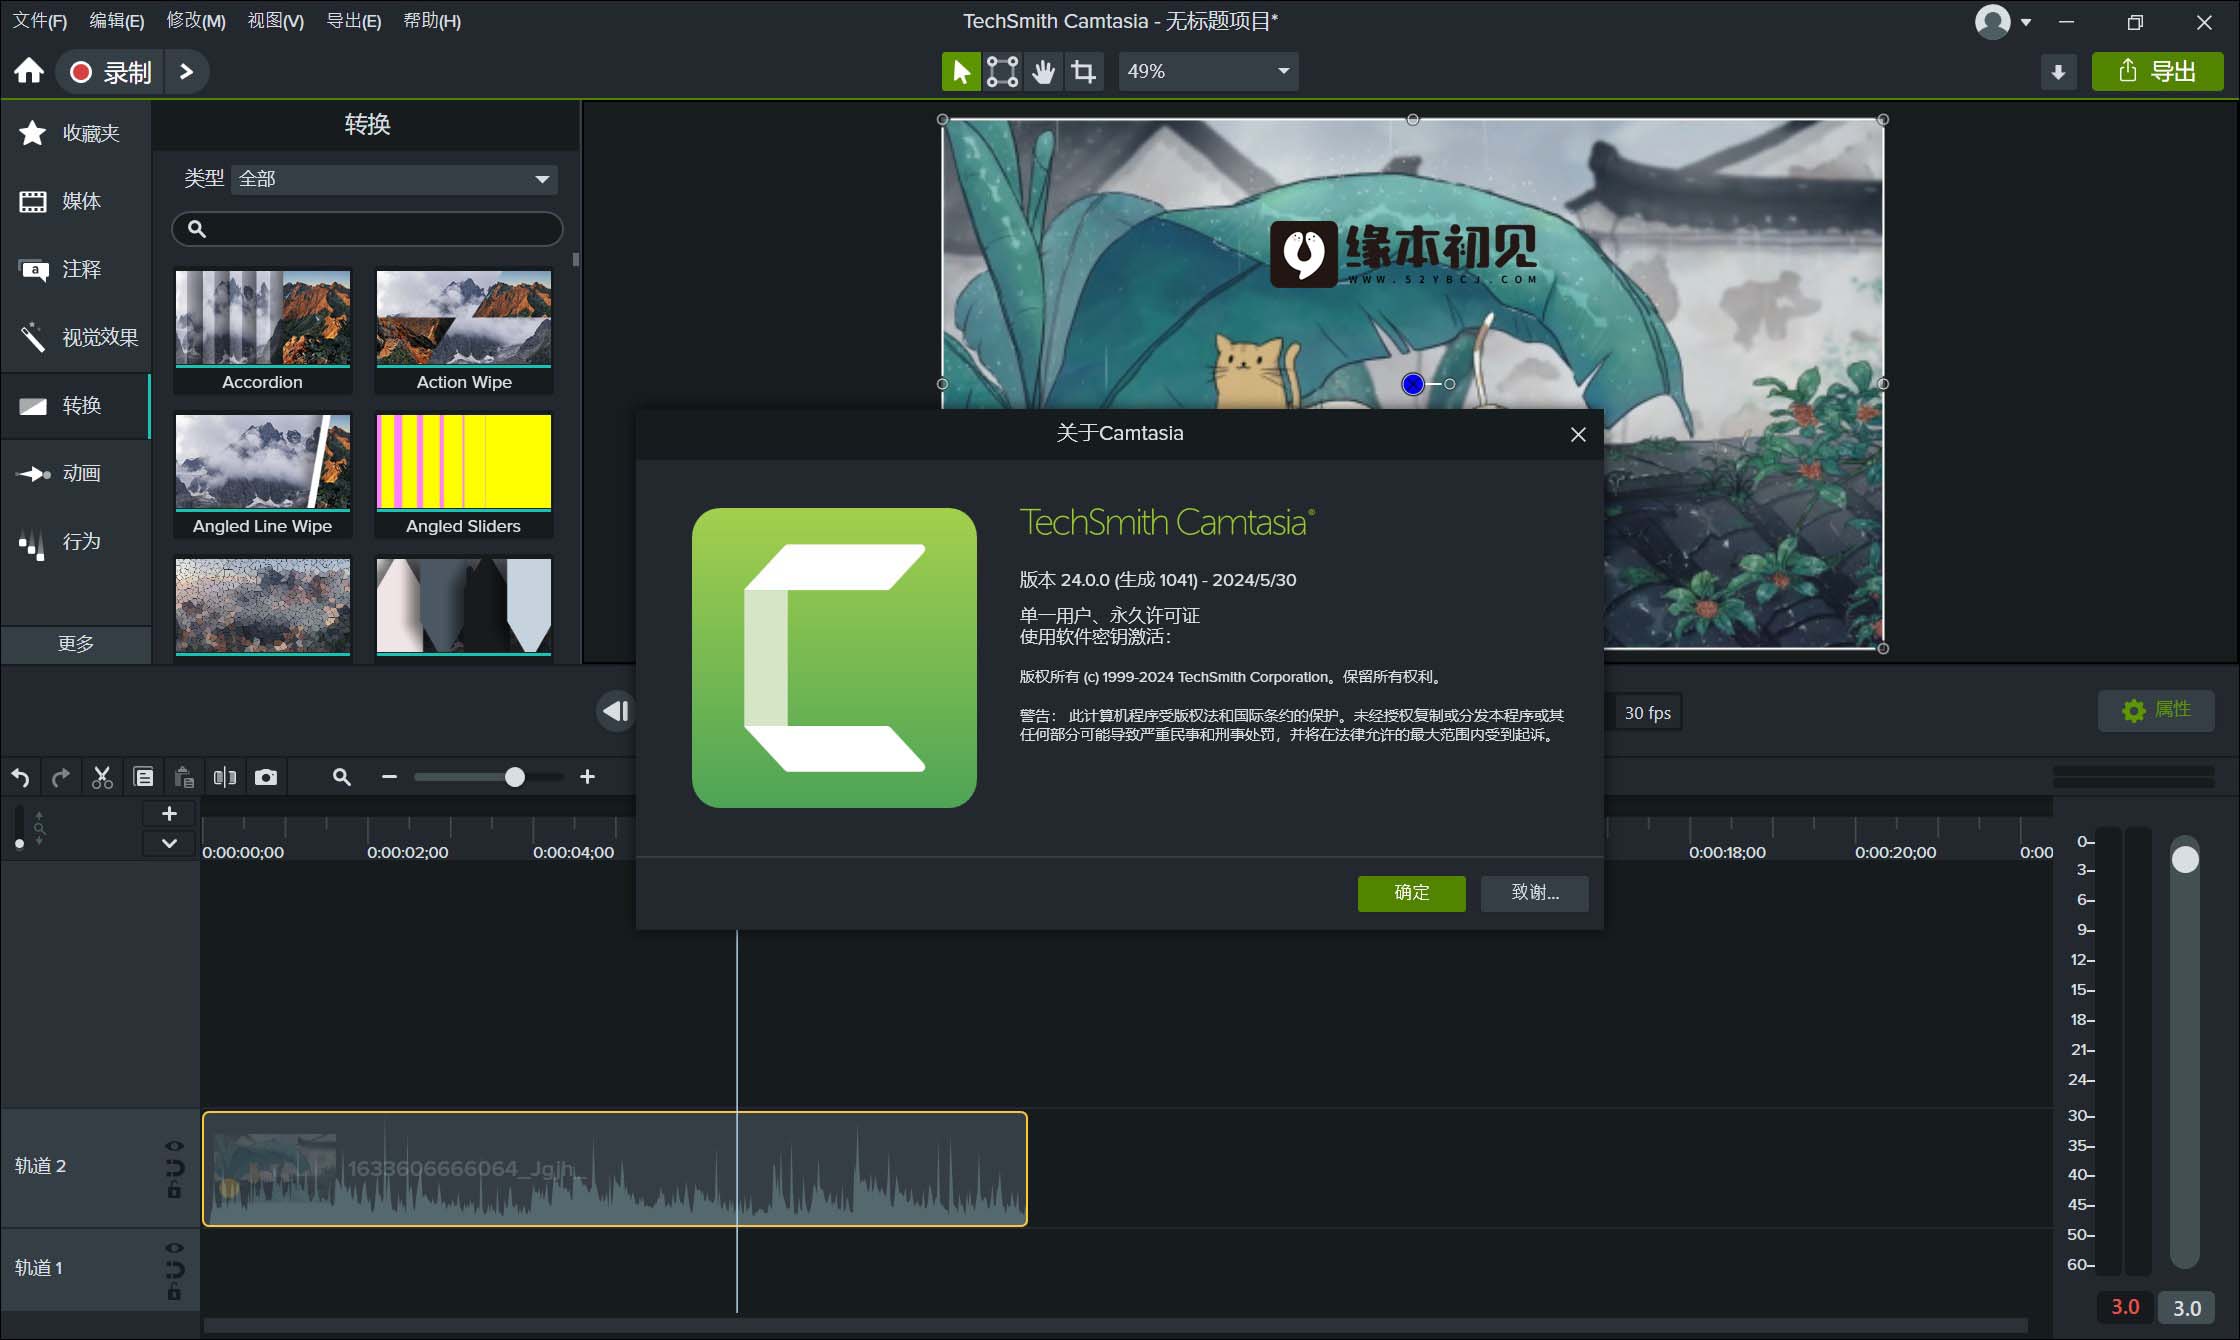Open the 编辑(E) menu
The height and width of the screenshot is (1340, 2240).
coord(117,20)
